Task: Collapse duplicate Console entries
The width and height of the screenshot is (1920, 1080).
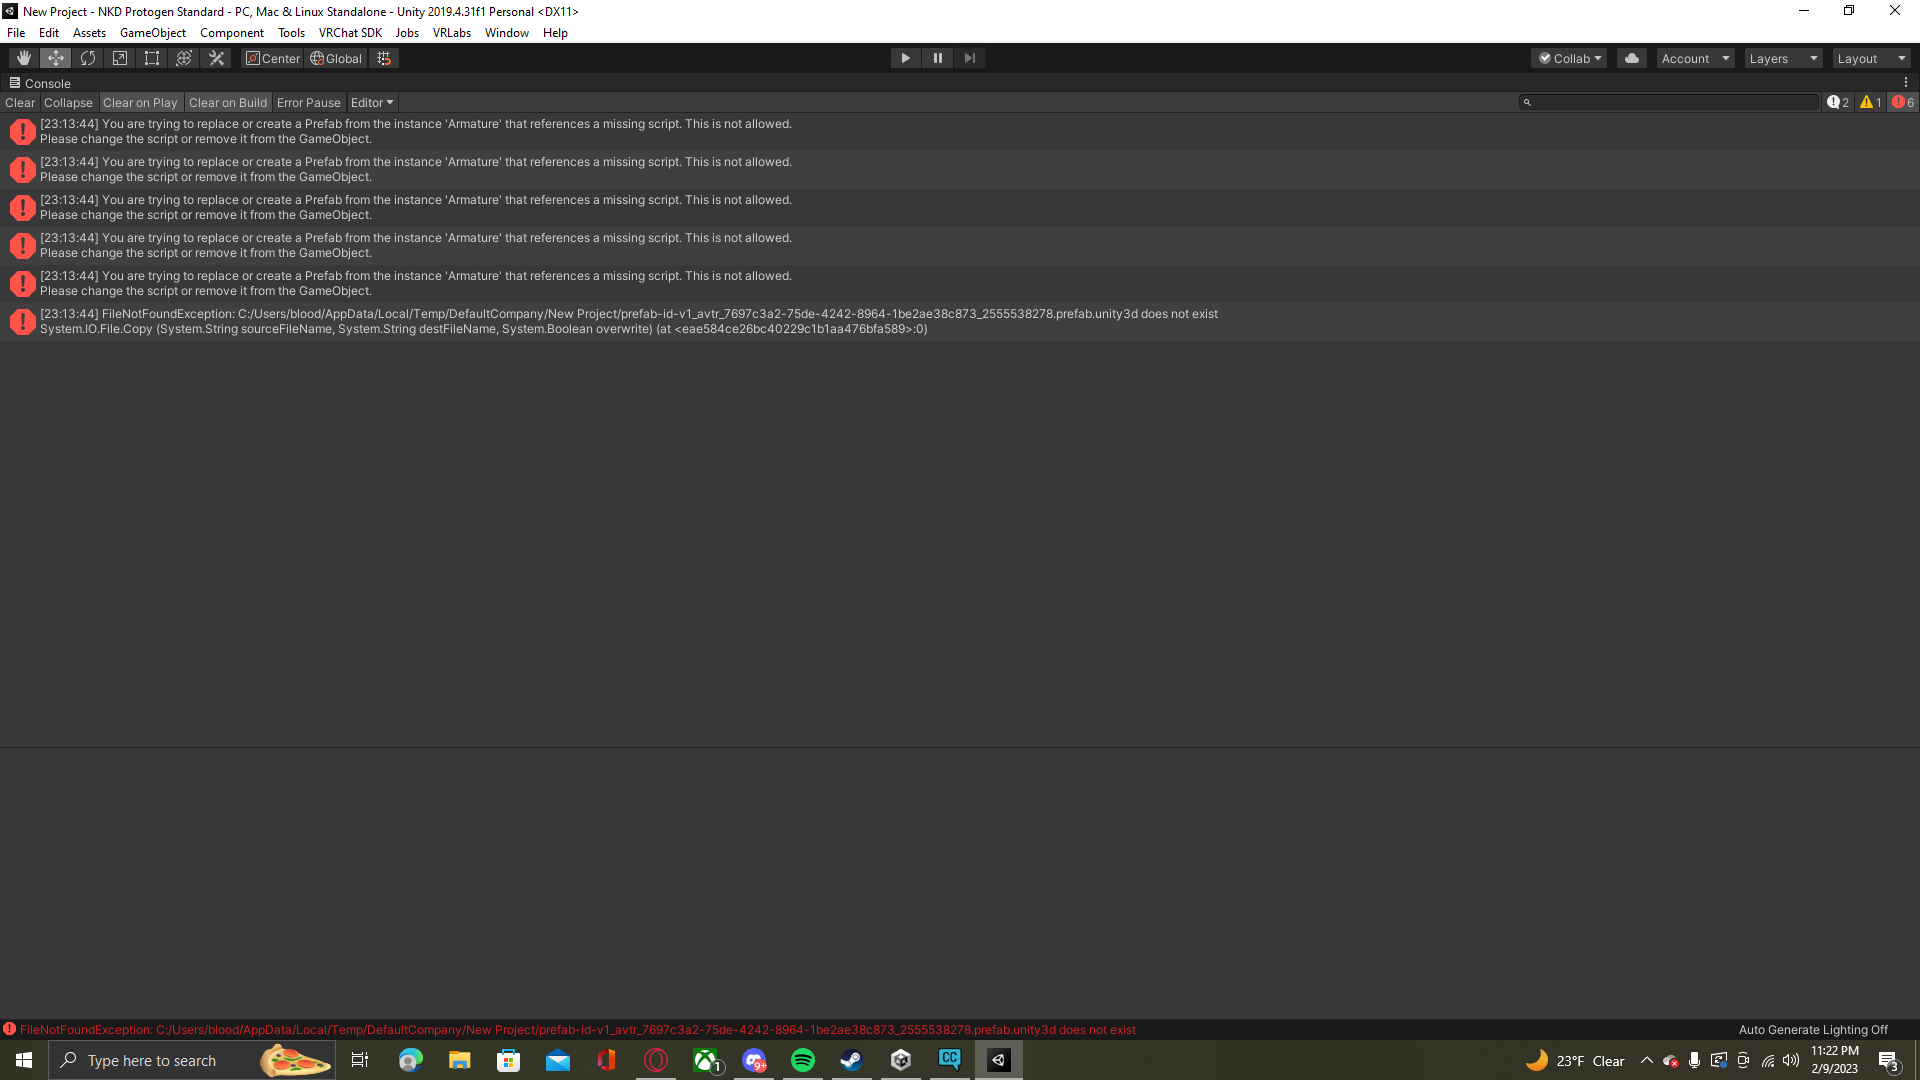Action: pyautogui.click(x=68, y=102)
